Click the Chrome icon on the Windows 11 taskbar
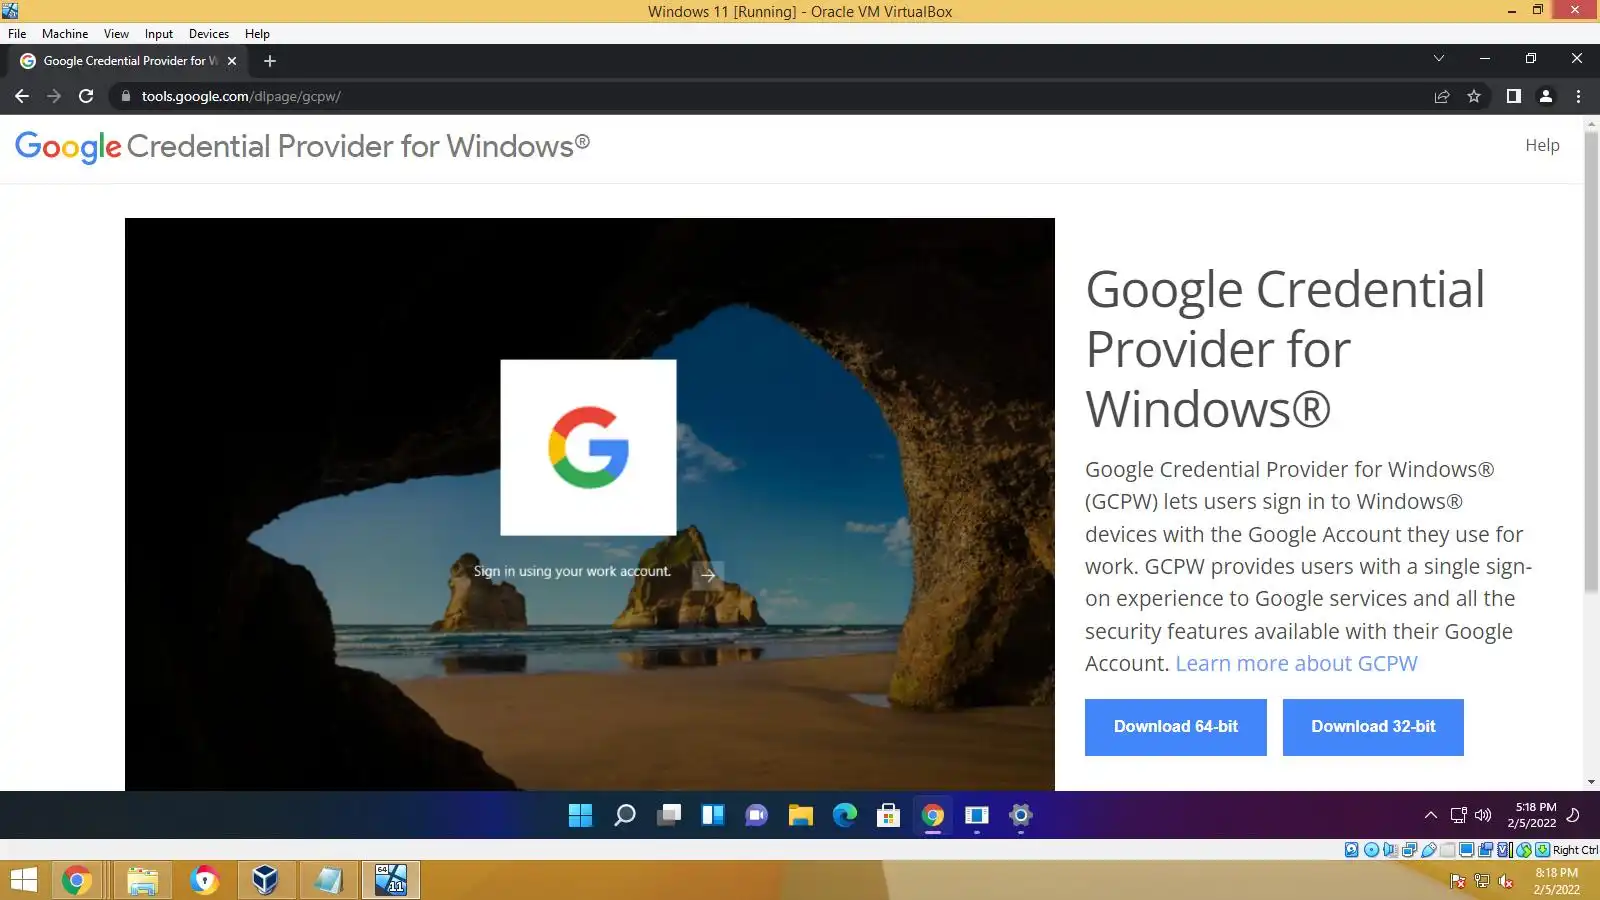 933,815
